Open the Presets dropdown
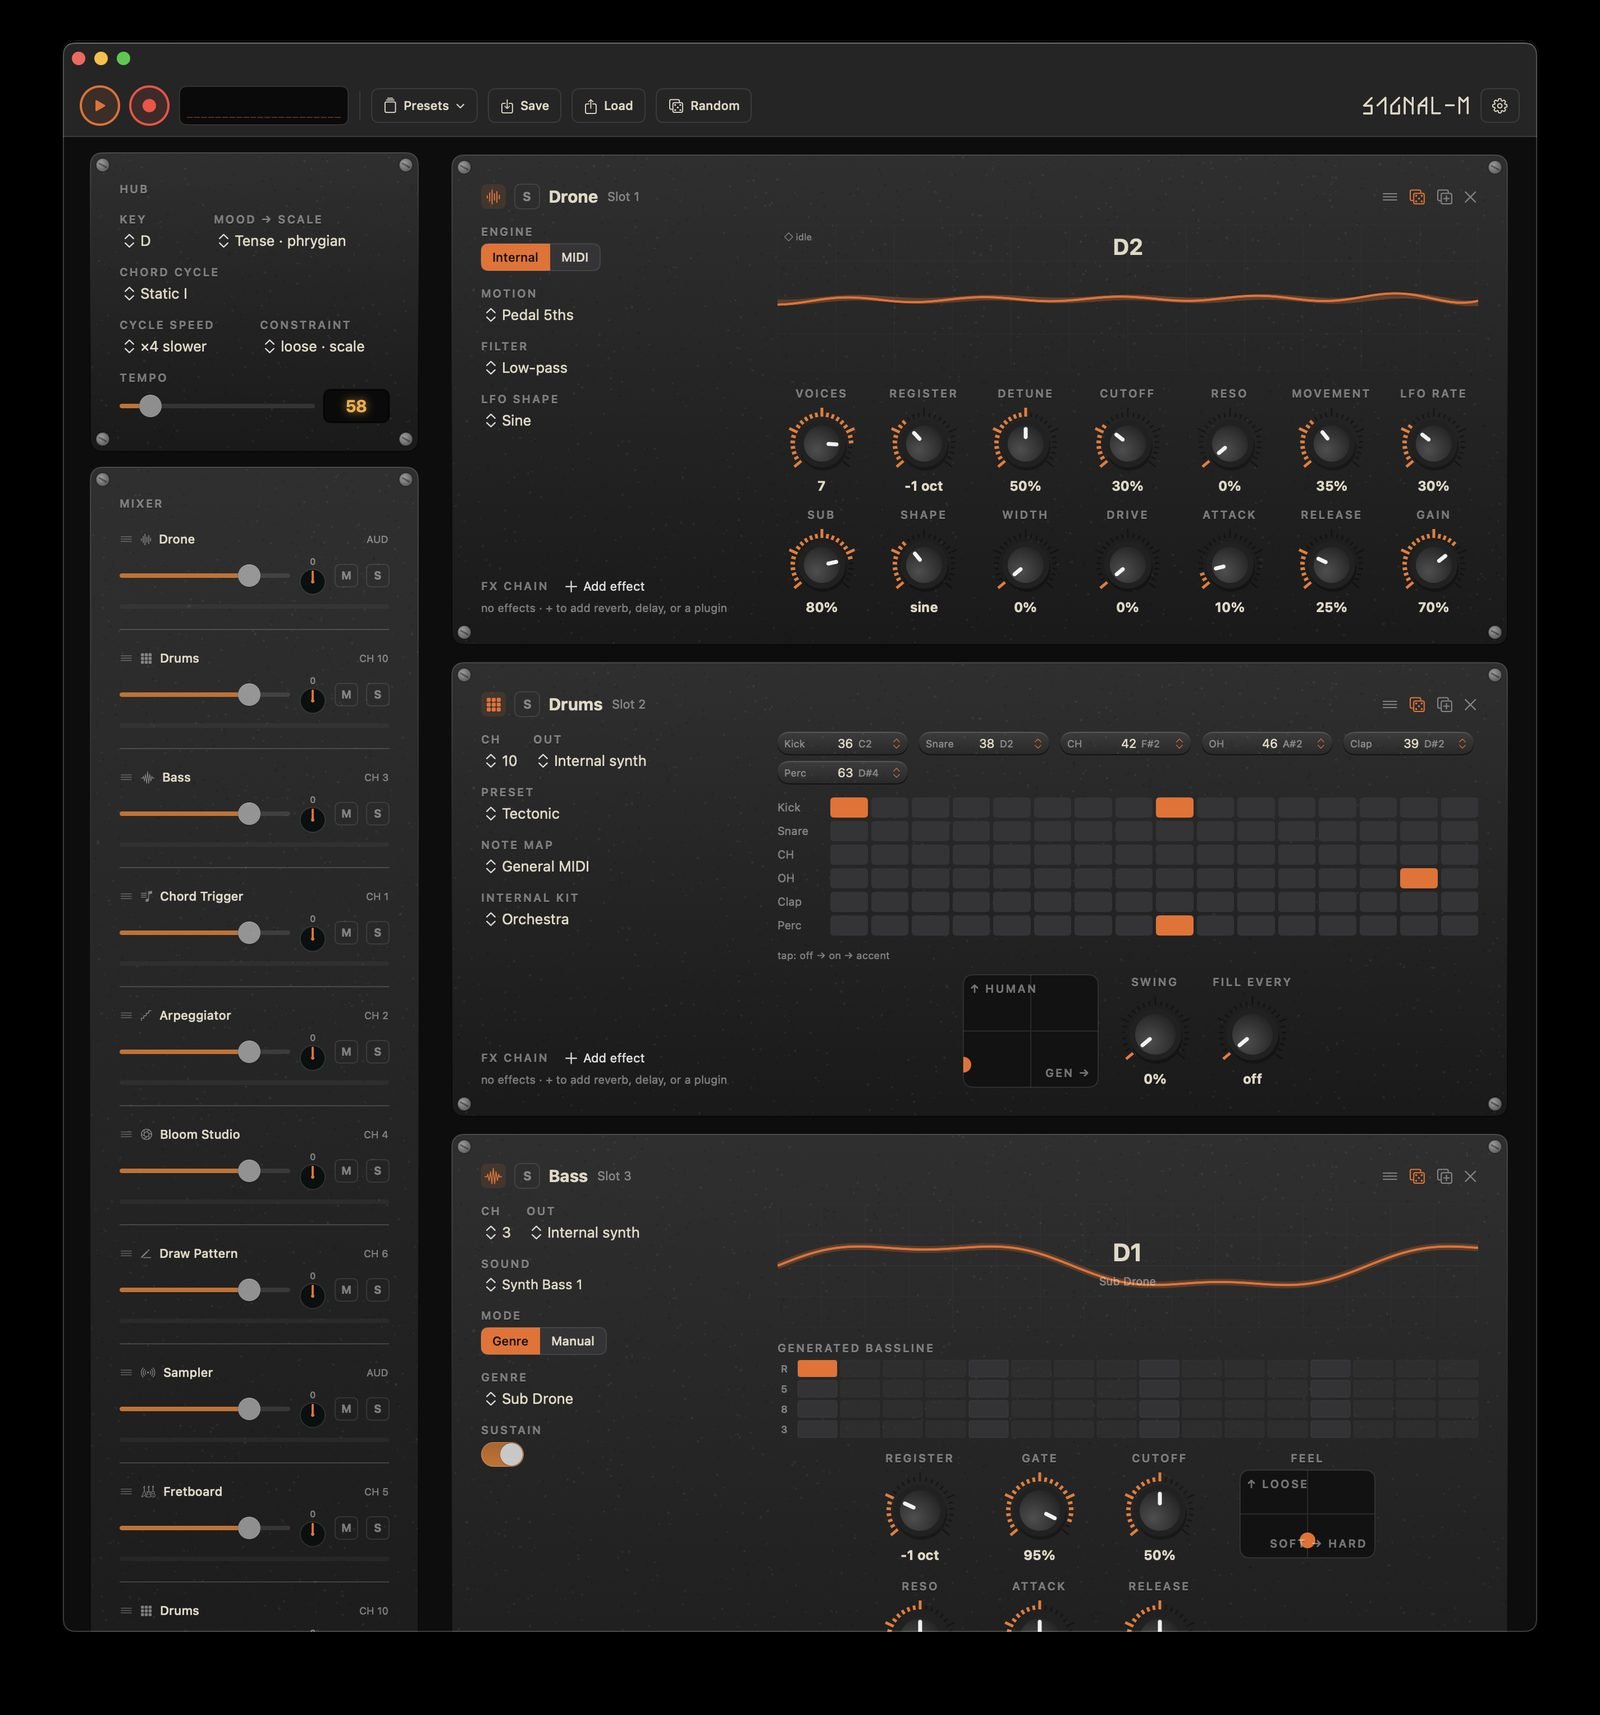Image resolution: width=1600 pixels, height=1715 pixels. [x=424, y=106]
